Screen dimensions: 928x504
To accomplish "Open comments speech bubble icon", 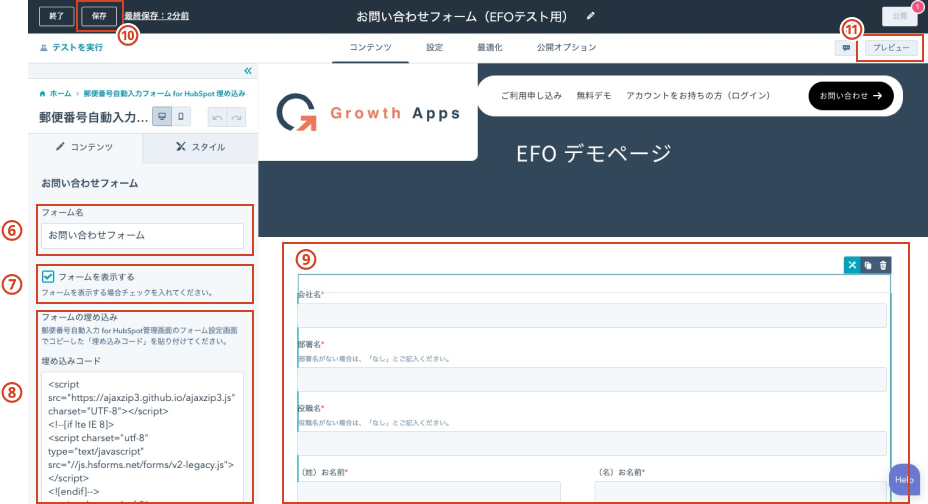I will click(846, 48).
